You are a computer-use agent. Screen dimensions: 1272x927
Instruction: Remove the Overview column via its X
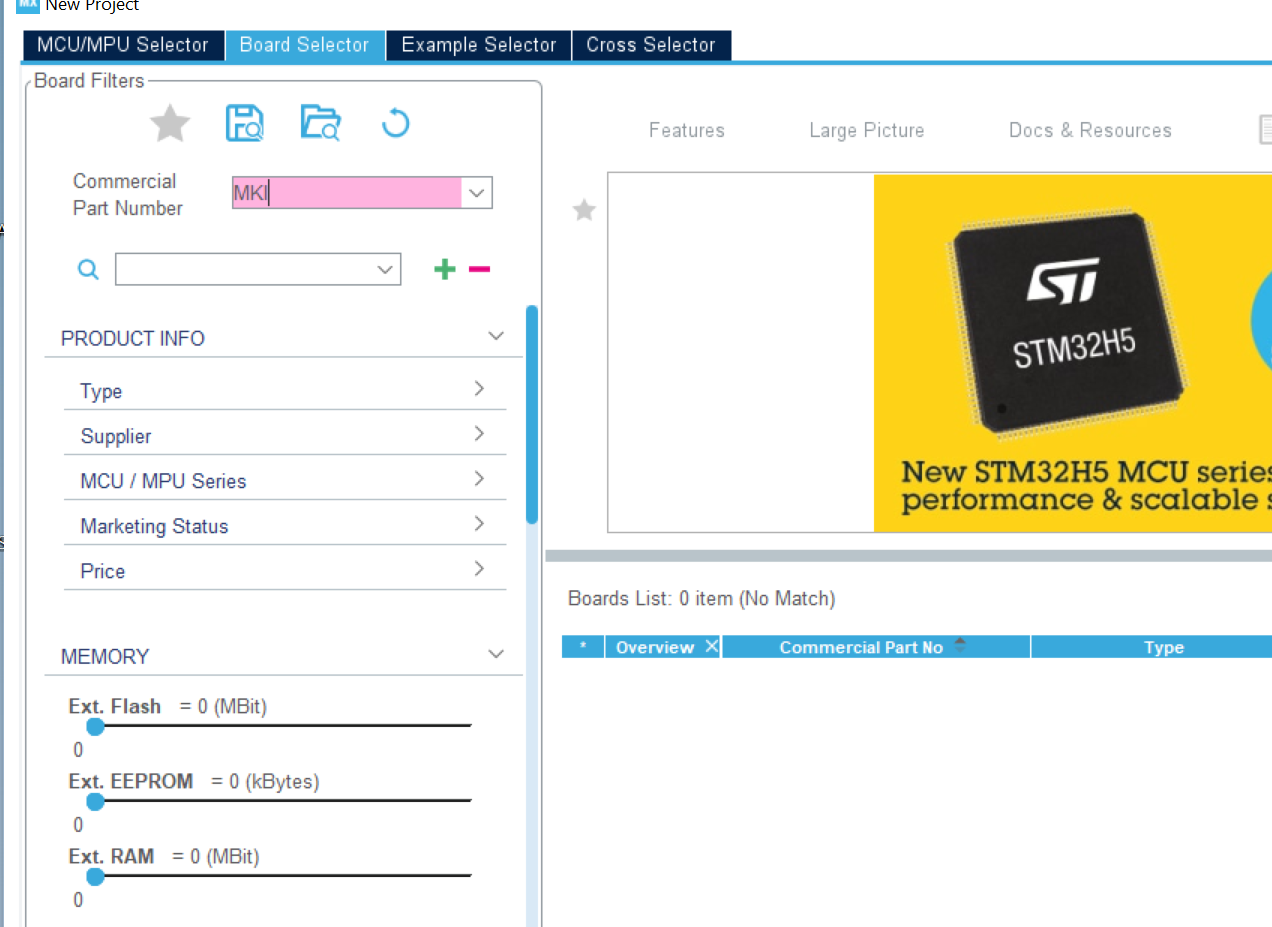pyautogui.click(x=711, y=646)
